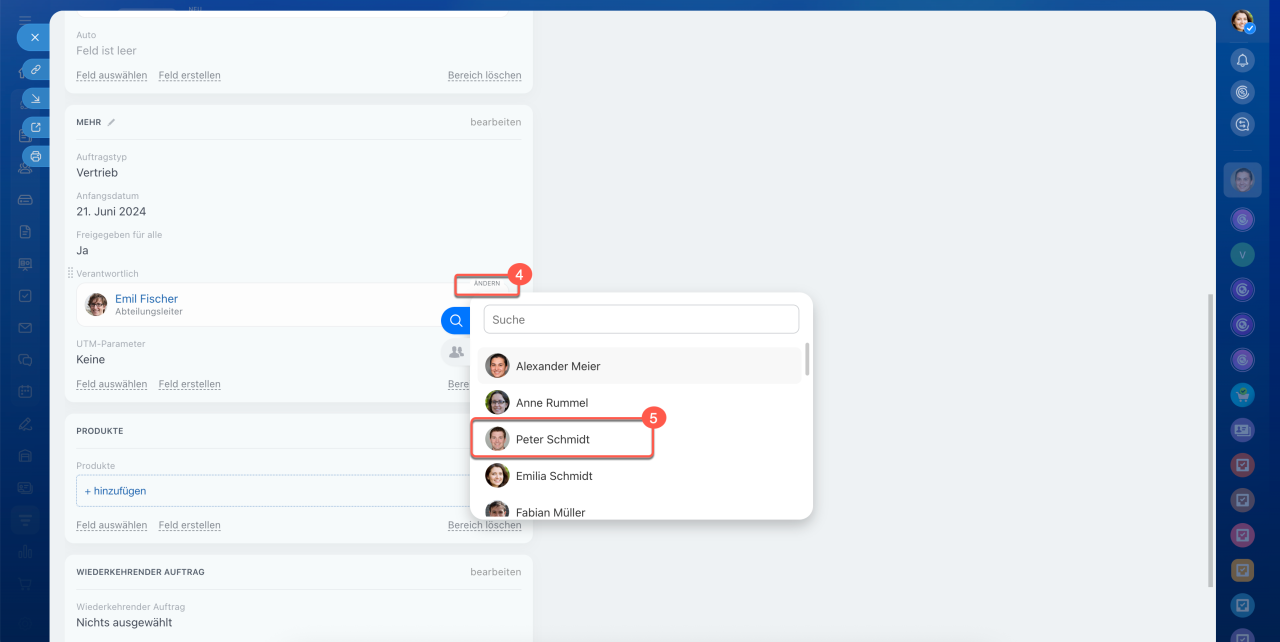Viewport: 1280px width, 642px height.
Task: Click the copy link icon on the panel edge
Action: pos(36,70)
